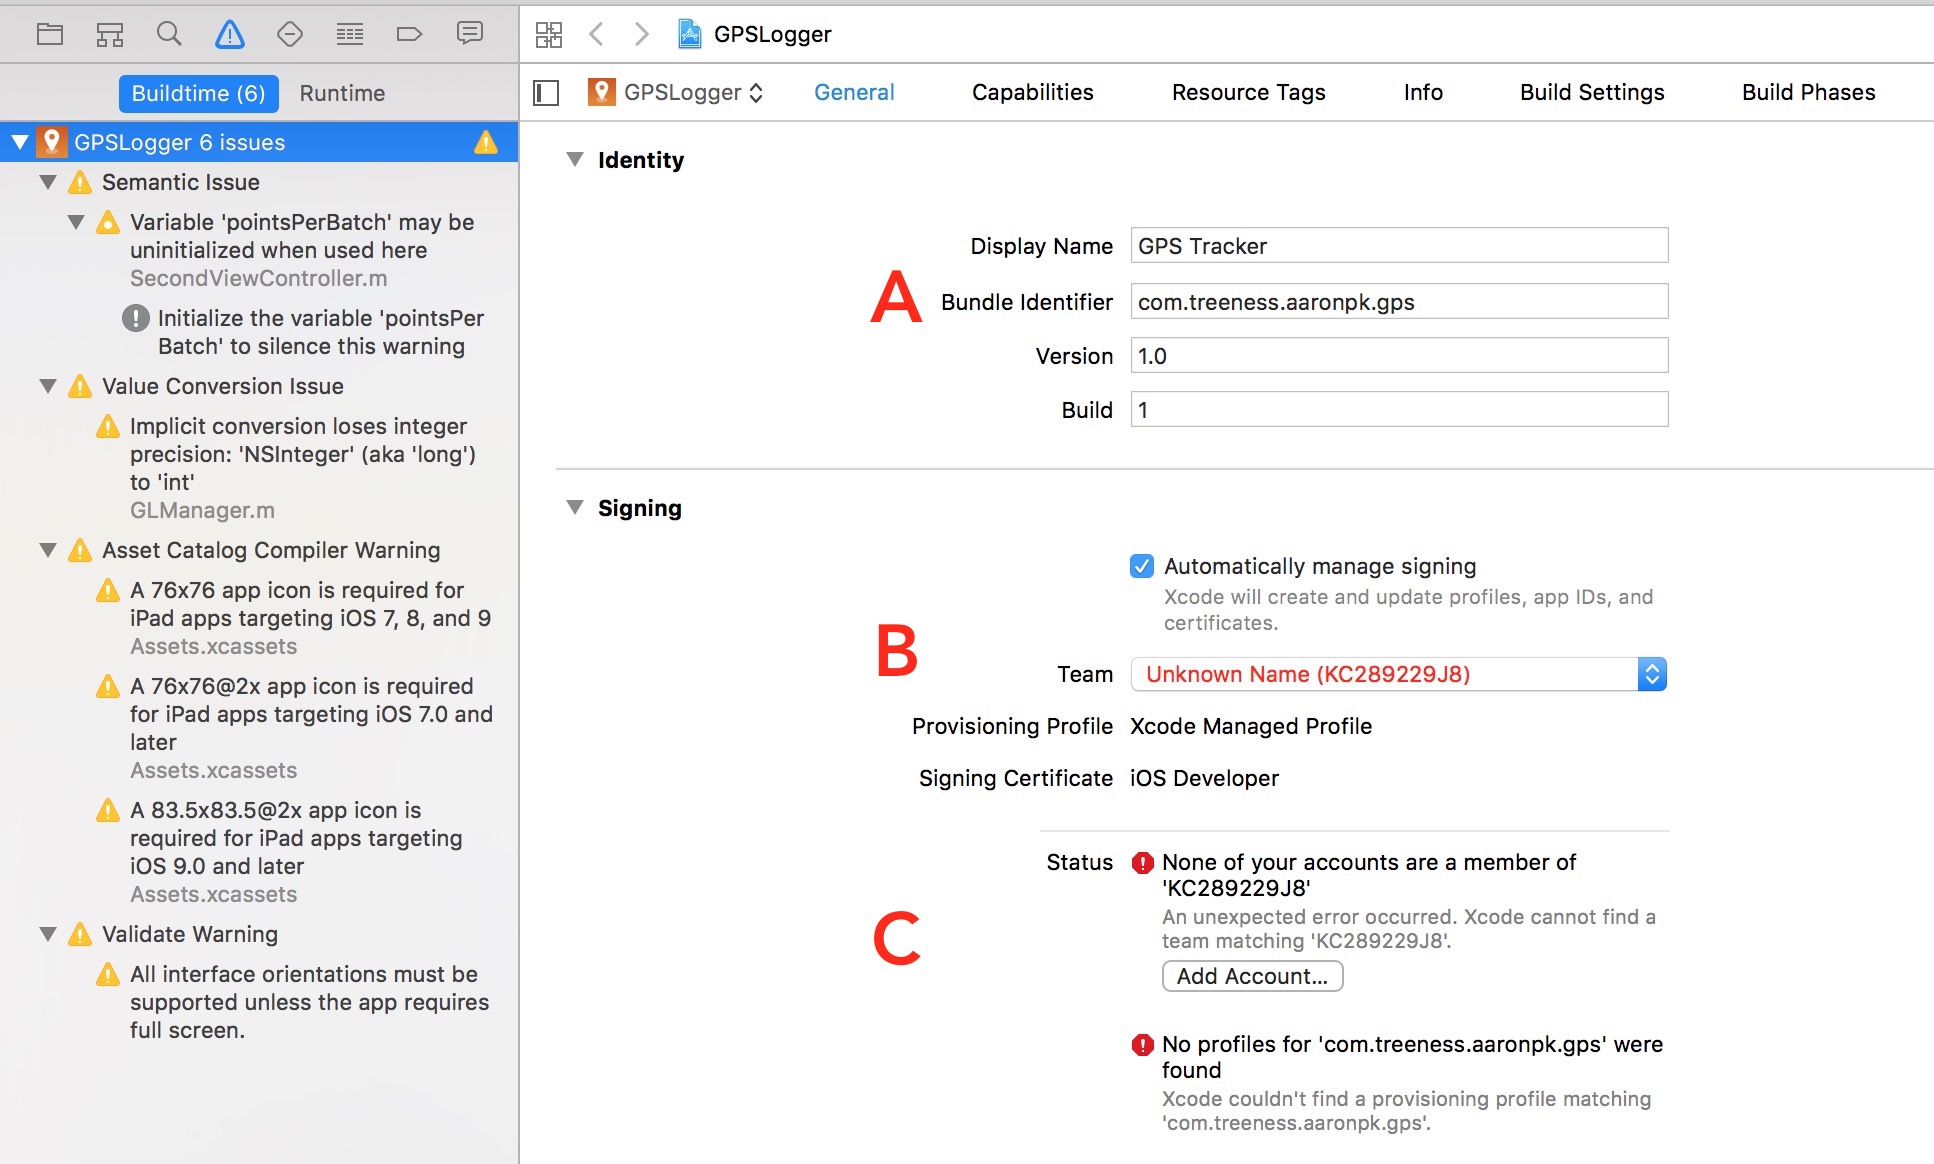1934x1164 pixels.
Task: Open the Info tab
Action: pos(1422,93)
